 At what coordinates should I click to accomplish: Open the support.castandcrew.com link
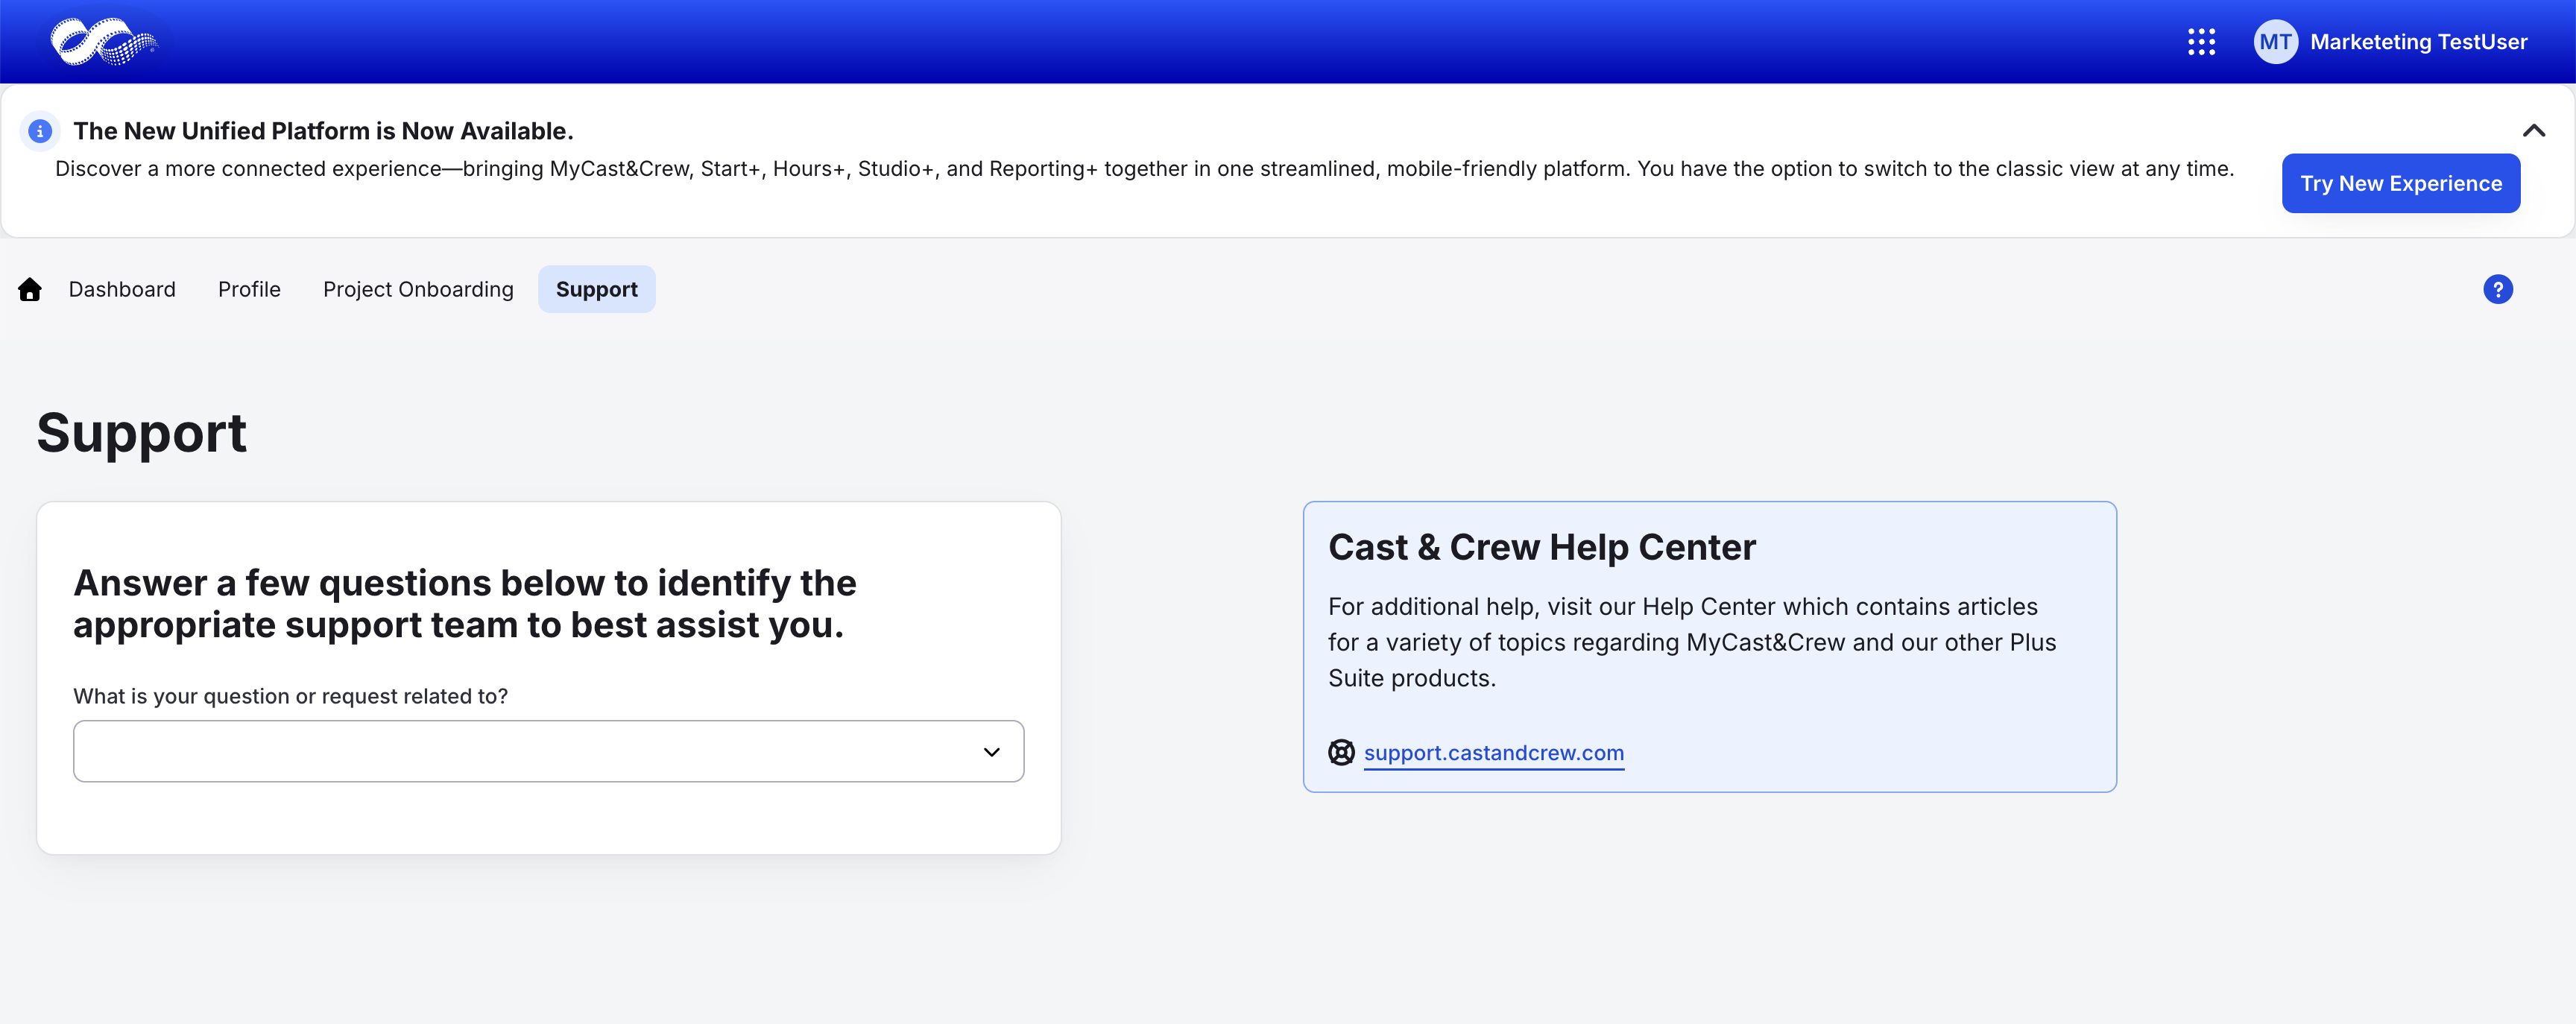coord(1493,753)
